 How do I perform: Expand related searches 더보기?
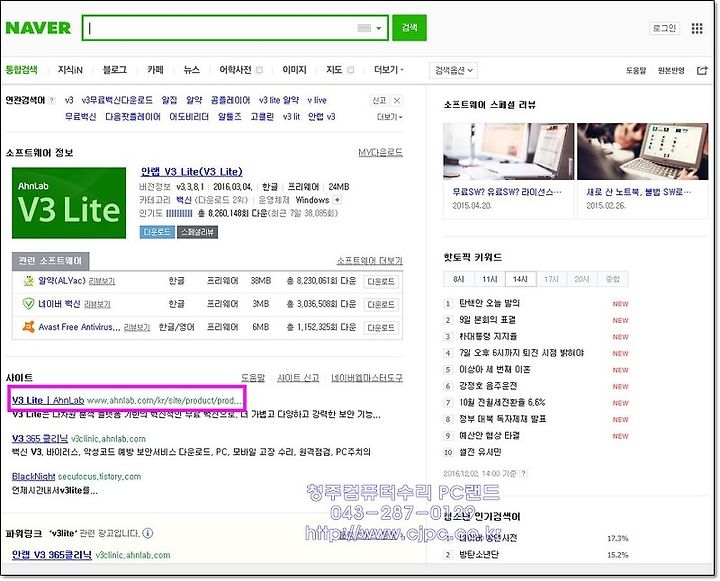click(x=389, y=117)
